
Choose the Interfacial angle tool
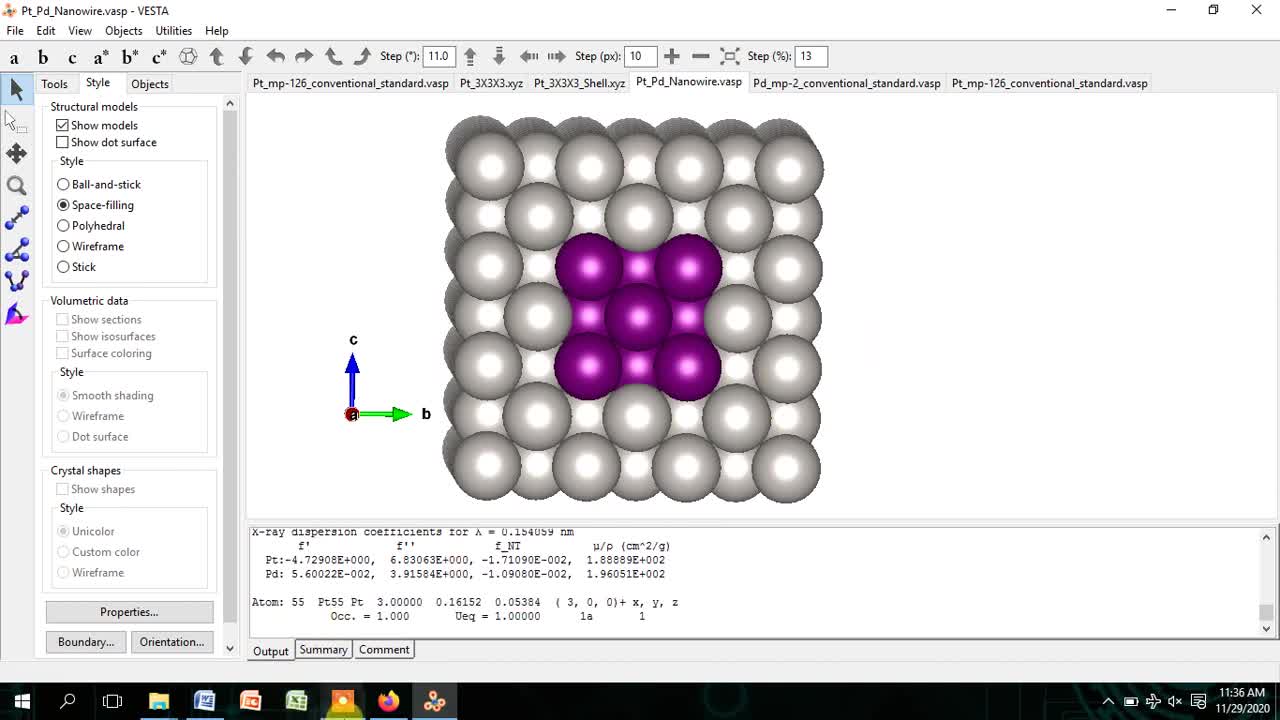16,315
